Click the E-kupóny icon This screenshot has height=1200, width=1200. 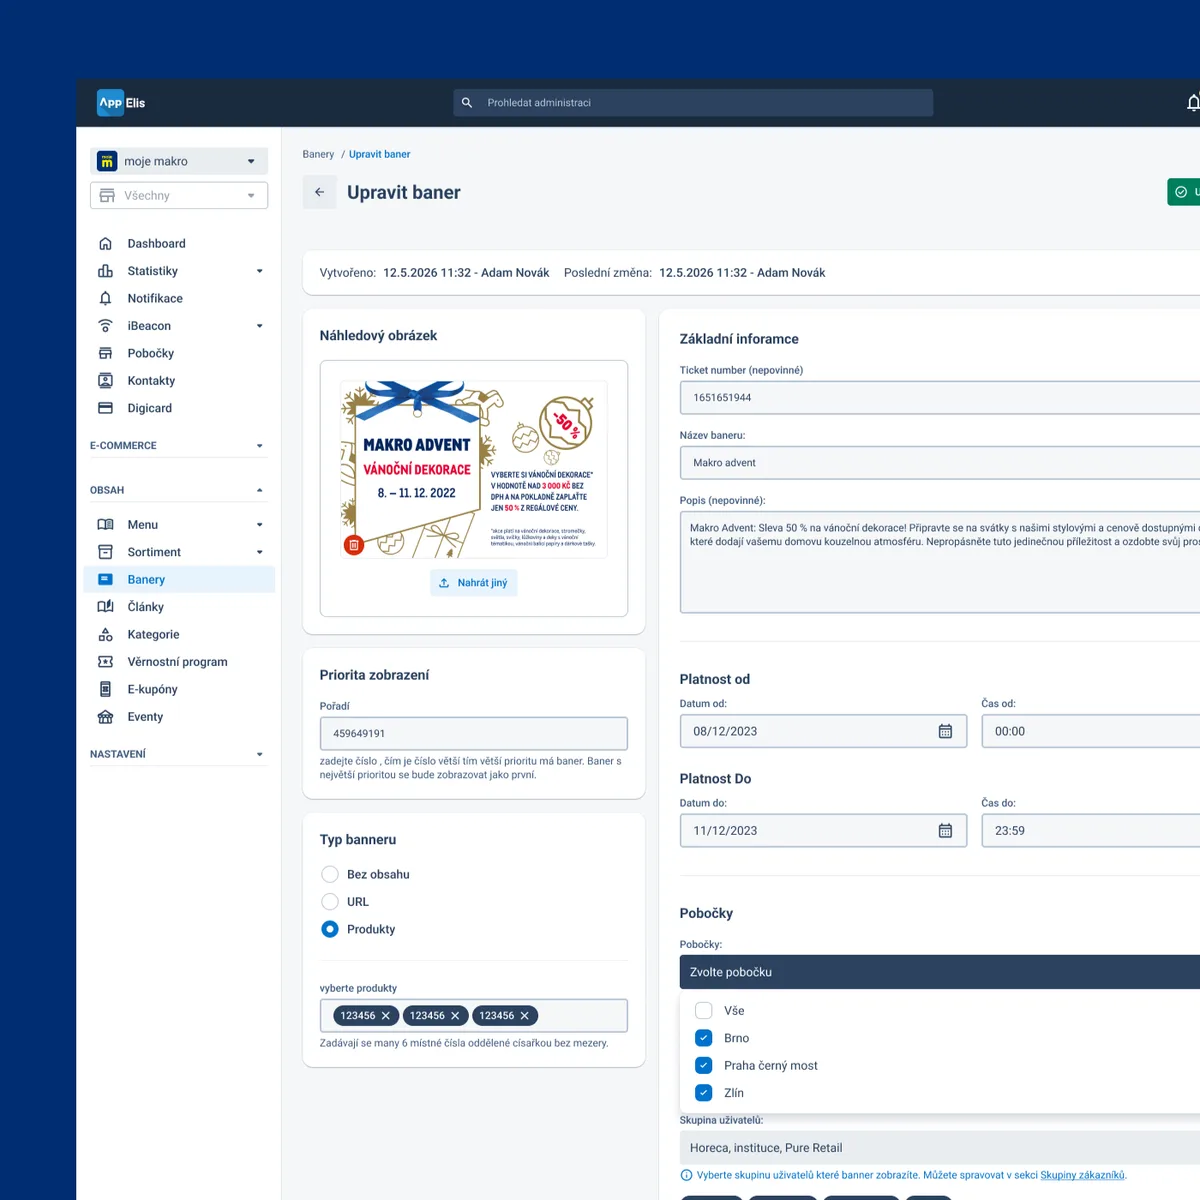pos(105,689)
